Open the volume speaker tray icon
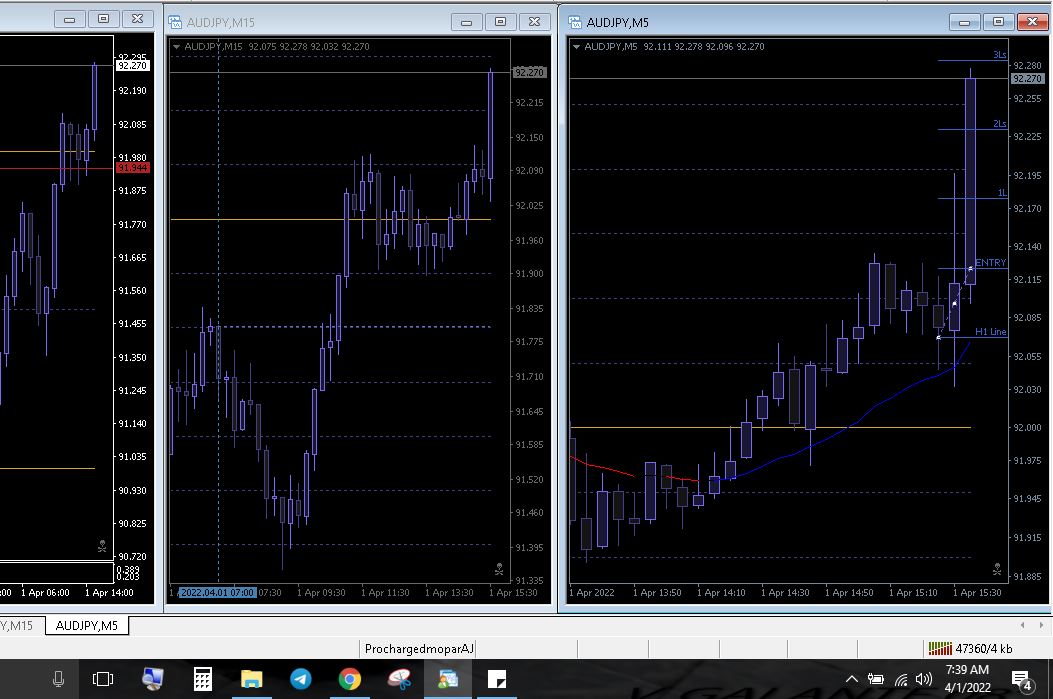Viewport: 1053px width, 699px height. click(x=924, y=679)
